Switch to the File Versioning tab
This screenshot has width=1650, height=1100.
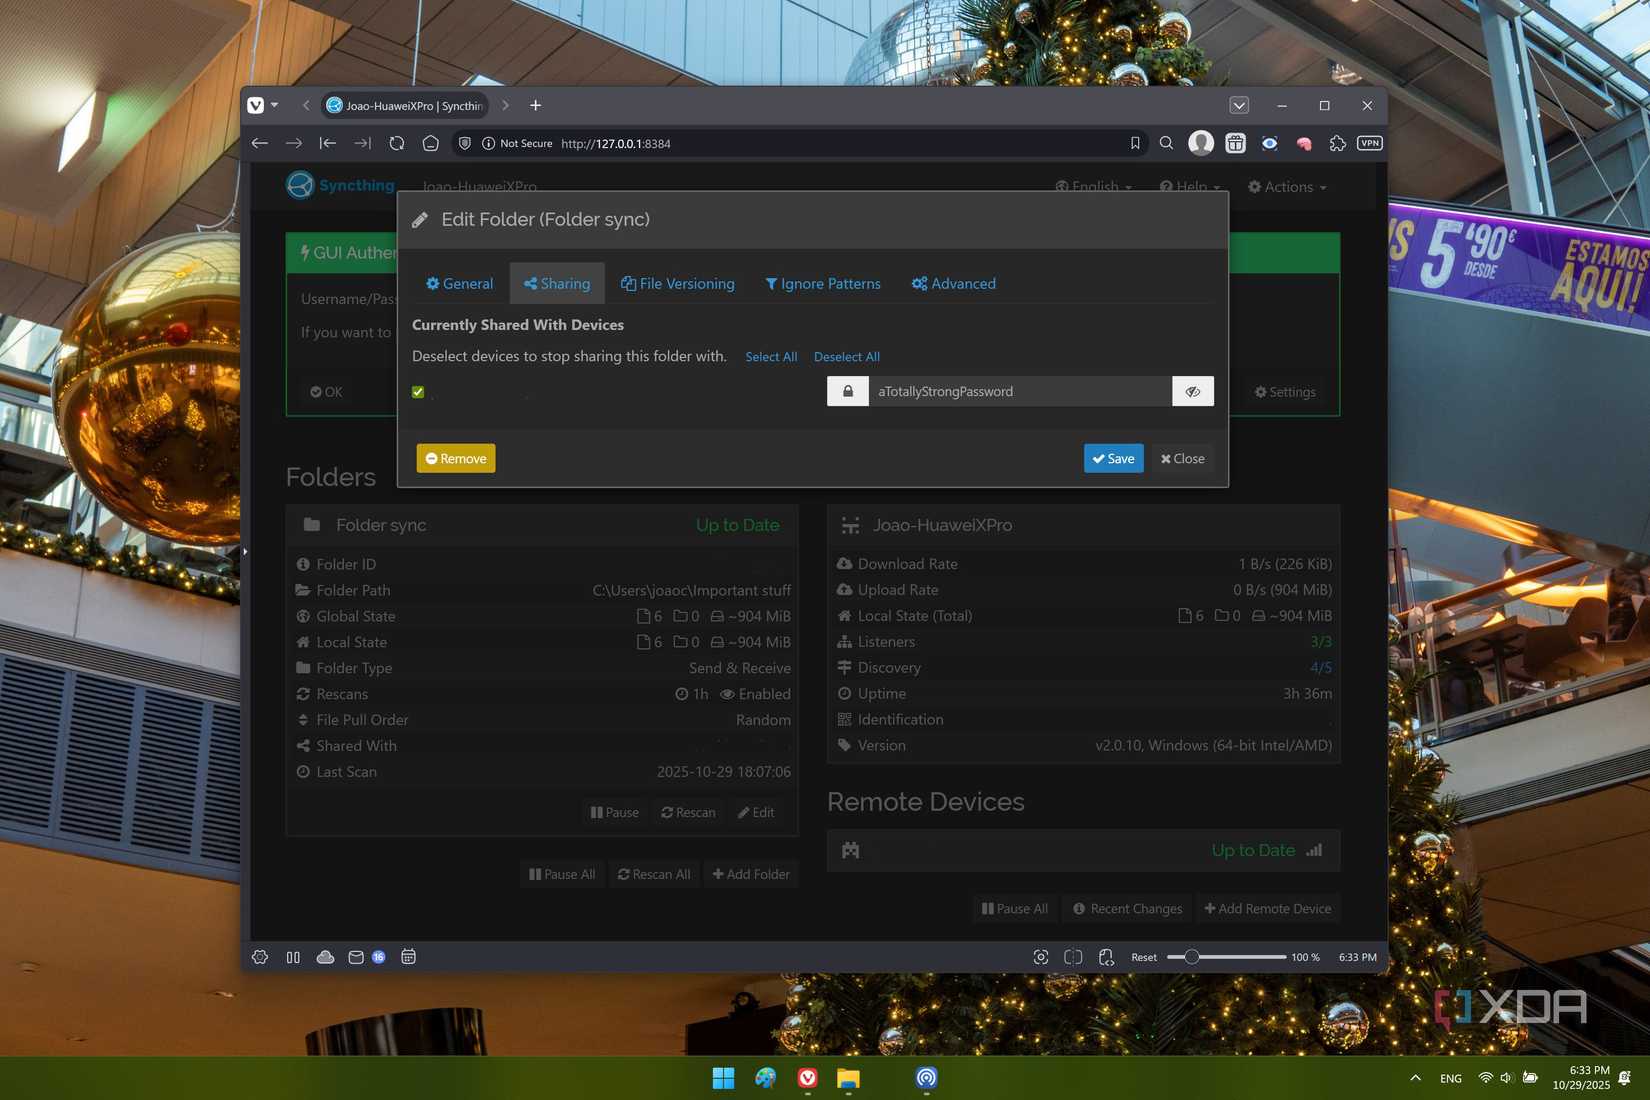[678, 283]
